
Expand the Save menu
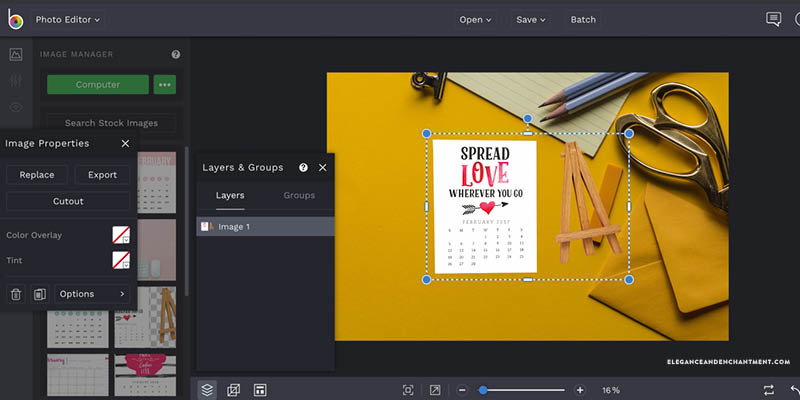click(x=530, y=19)
